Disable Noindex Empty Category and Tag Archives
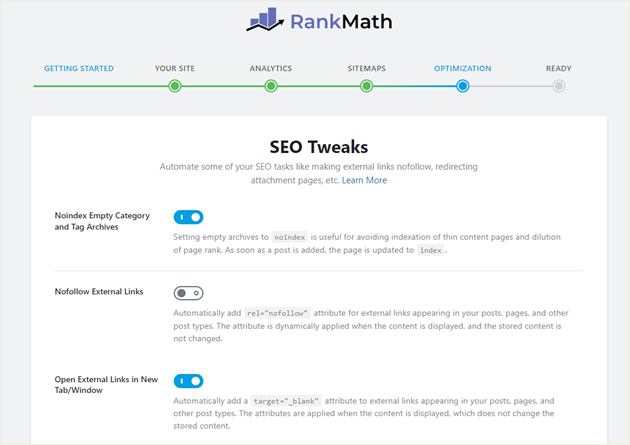The width and height of the screenshot is (630, 445). [x=188, y=217]
